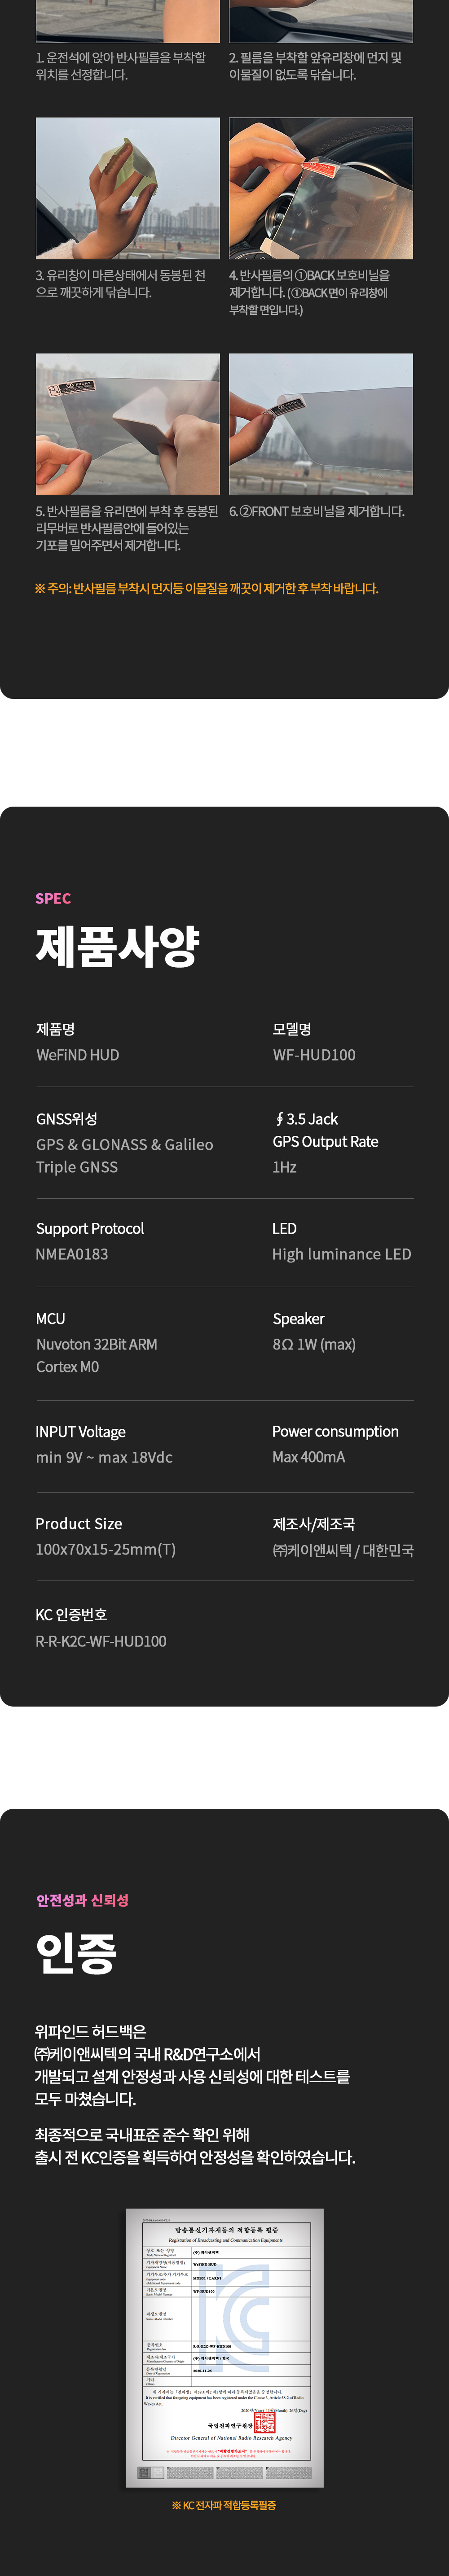Click the KC certificate document image
This screenshot has width=449, height=2576.
point(224,2347)
